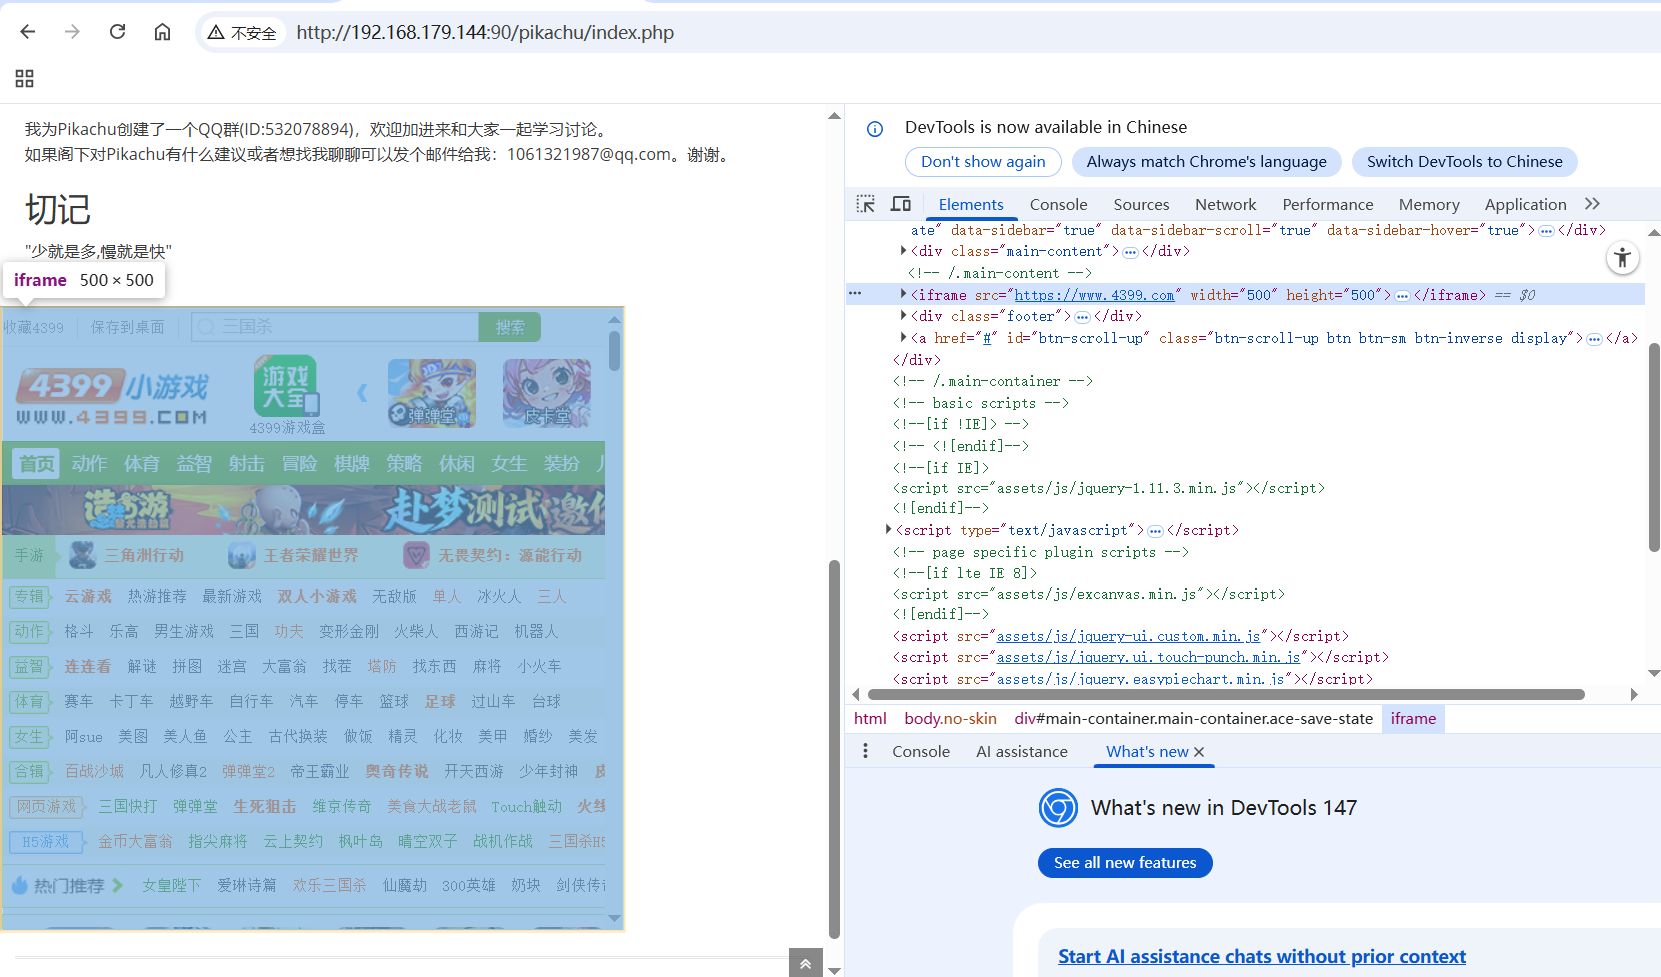The width and height of the screenshot is (1661, 977).
Task: Click the Elements panel vertical scrollbar
Action: point(1654,447)
